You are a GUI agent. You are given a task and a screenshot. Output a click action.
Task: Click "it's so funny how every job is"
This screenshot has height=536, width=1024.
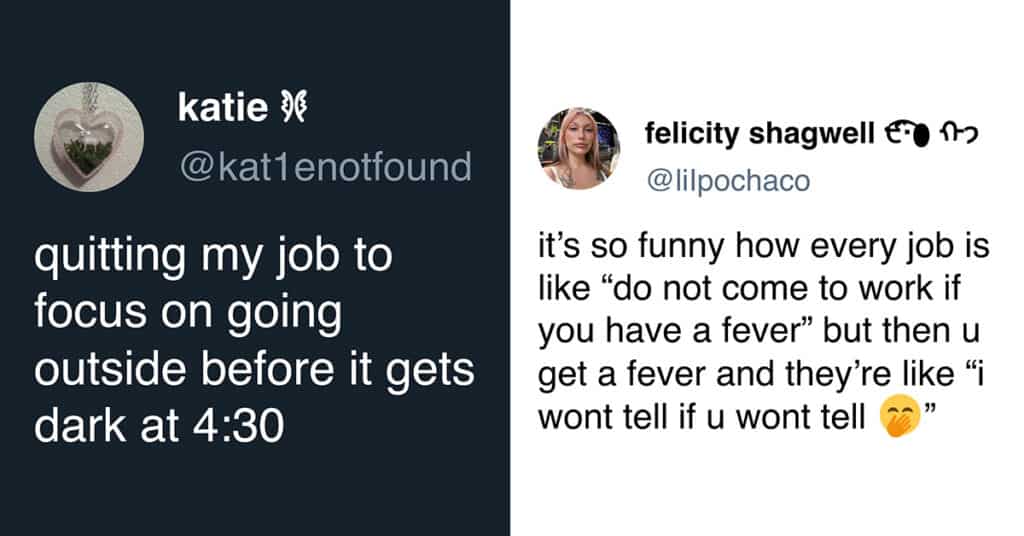[x=763, y=246]
